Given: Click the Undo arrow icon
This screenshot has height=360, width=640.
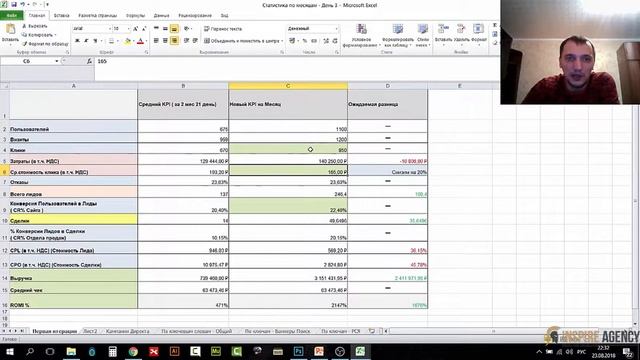Looking at the screenshot, I should (x=23, y=4).
